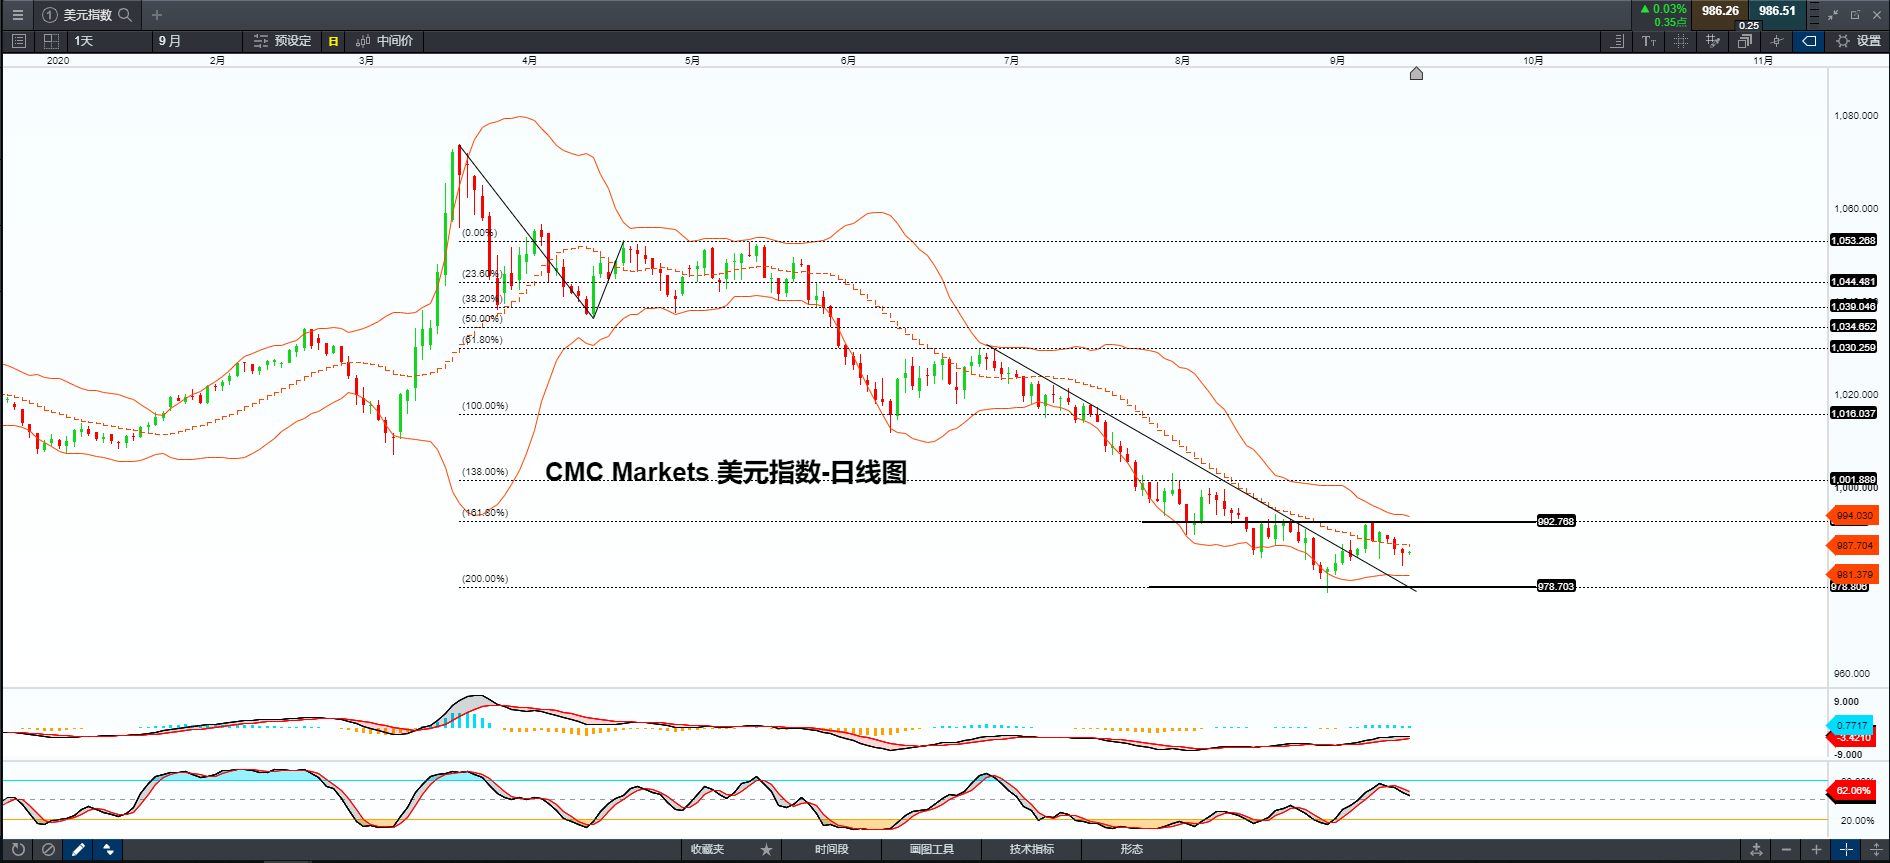Toggle the candlestick crosshair icon
This screenshot has height=863, width=1890.
point(1777,41)
